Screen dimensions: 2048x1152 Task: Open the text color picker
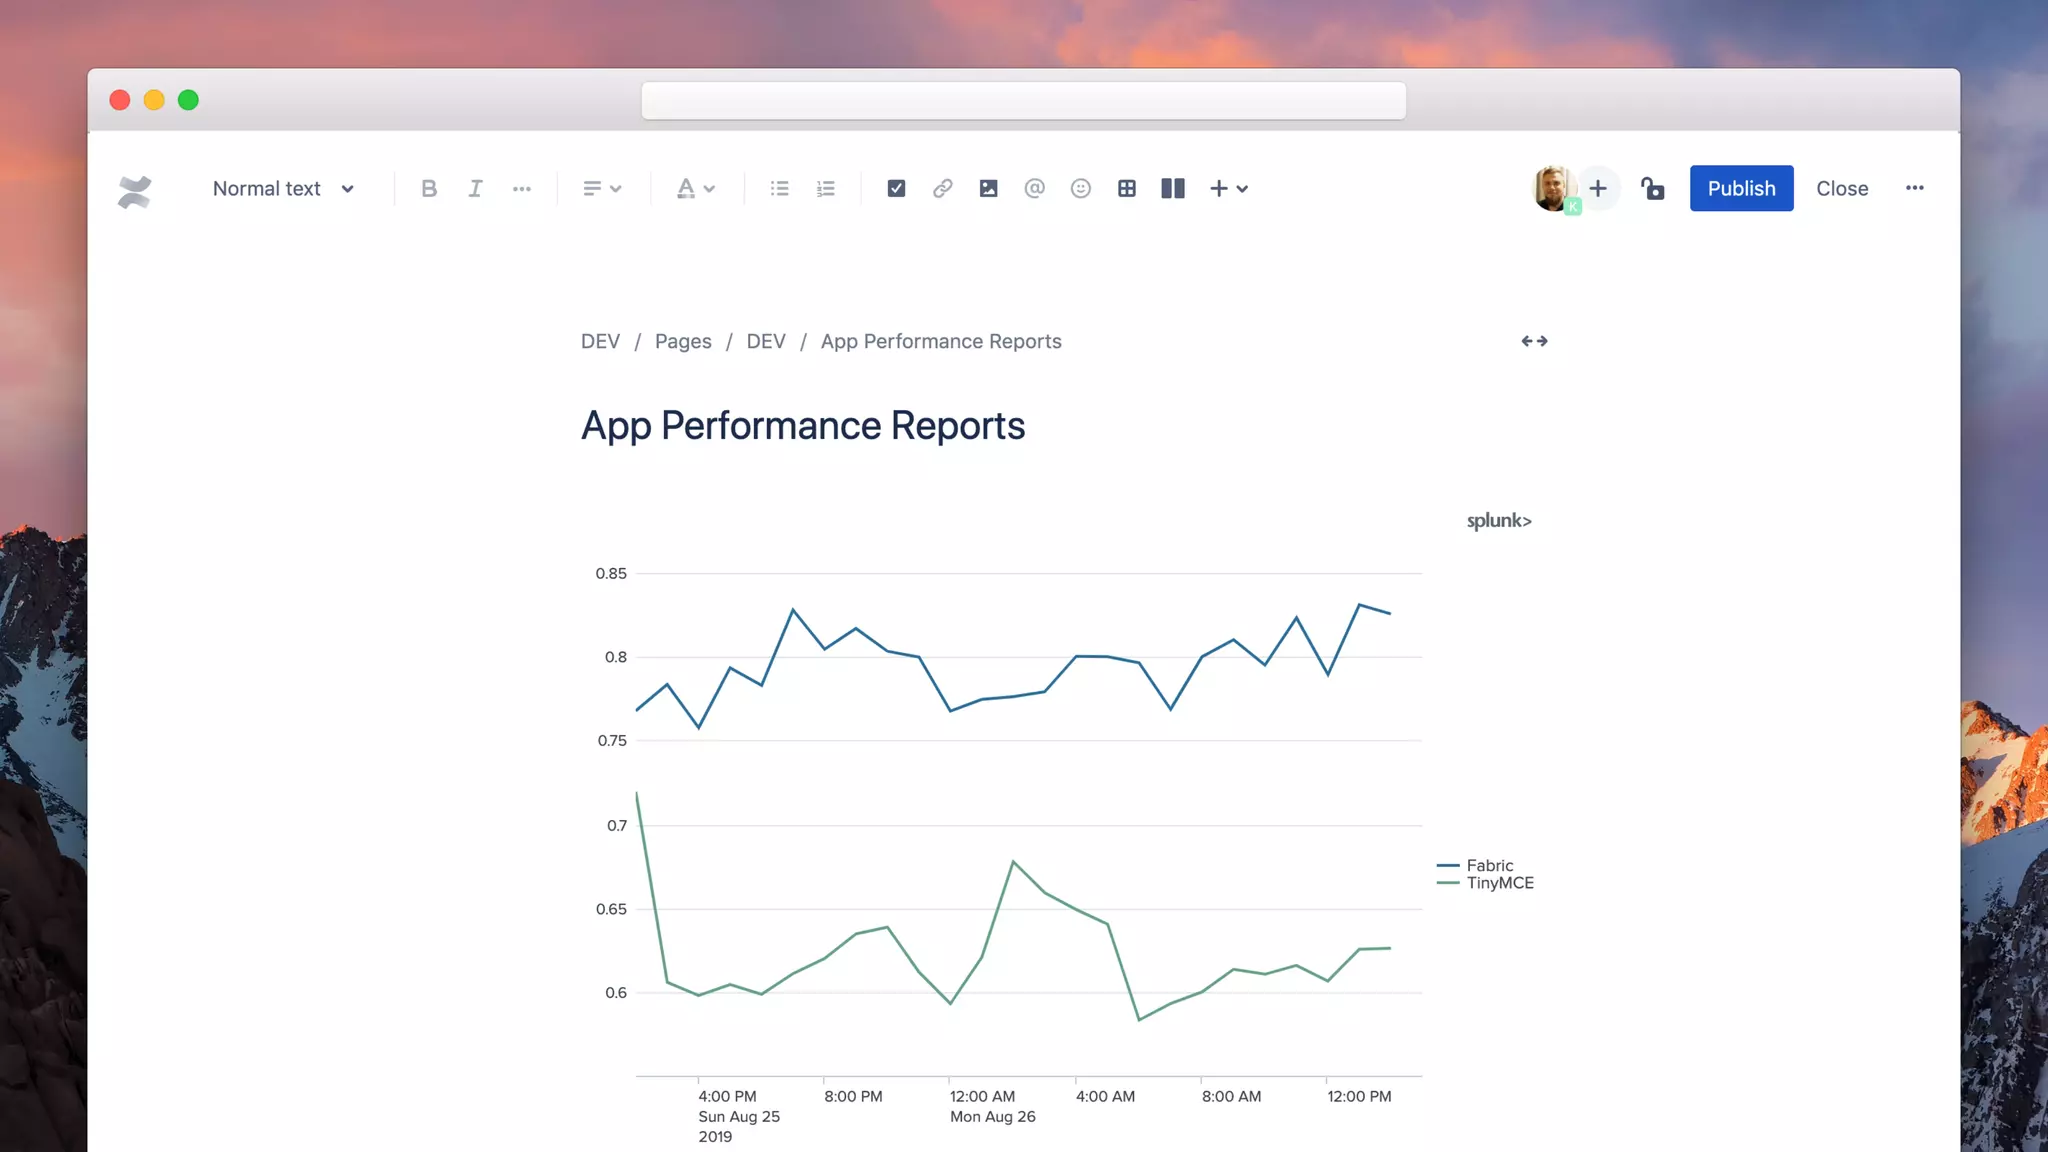coord(695,188)
